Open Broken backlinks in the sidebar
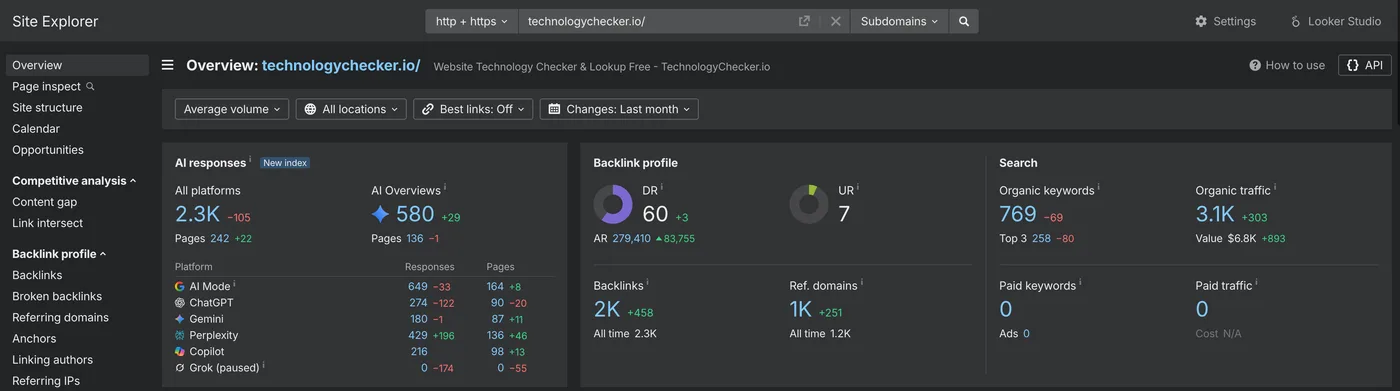The height and width of the screenshot is (391, 1400). pos(57,296)
